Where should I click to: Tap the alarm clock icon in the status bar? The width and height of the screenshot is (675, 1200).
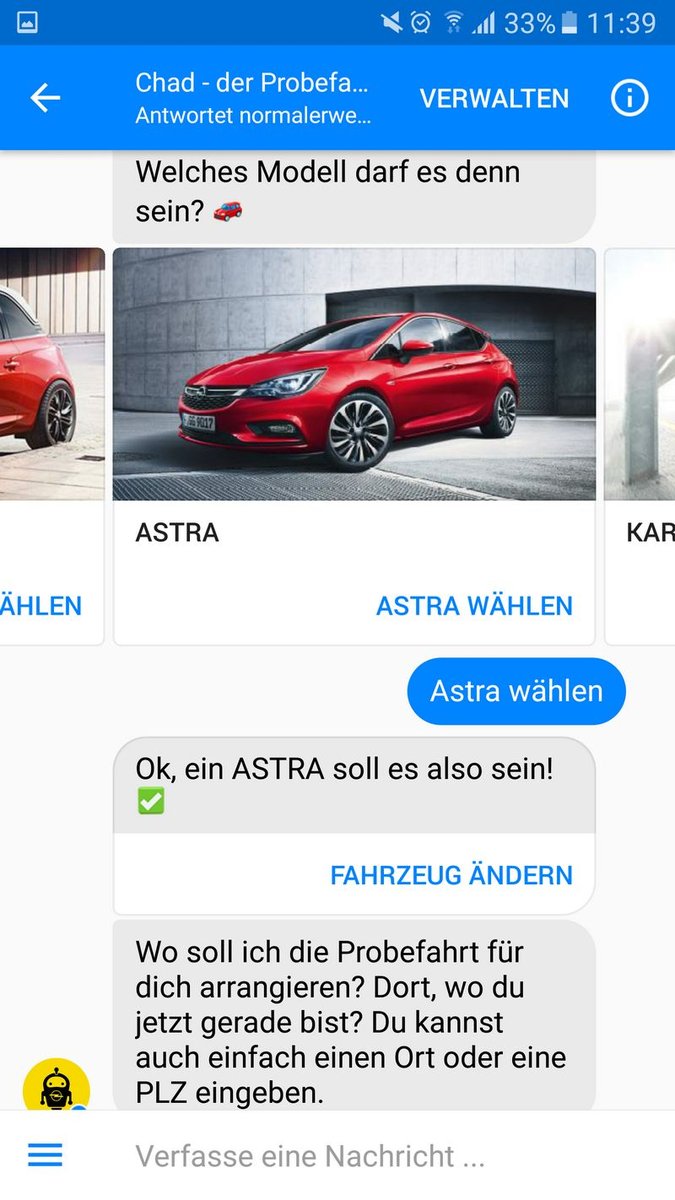421,22
